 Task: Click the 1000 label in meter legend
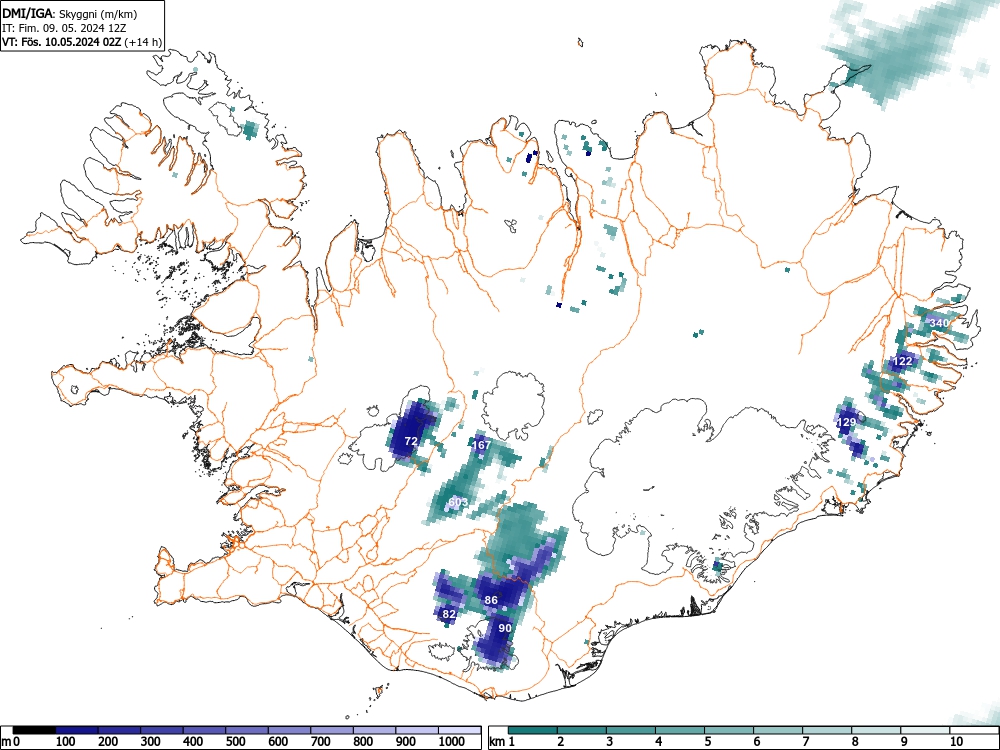pyautogui.click(x=452, y=742)
